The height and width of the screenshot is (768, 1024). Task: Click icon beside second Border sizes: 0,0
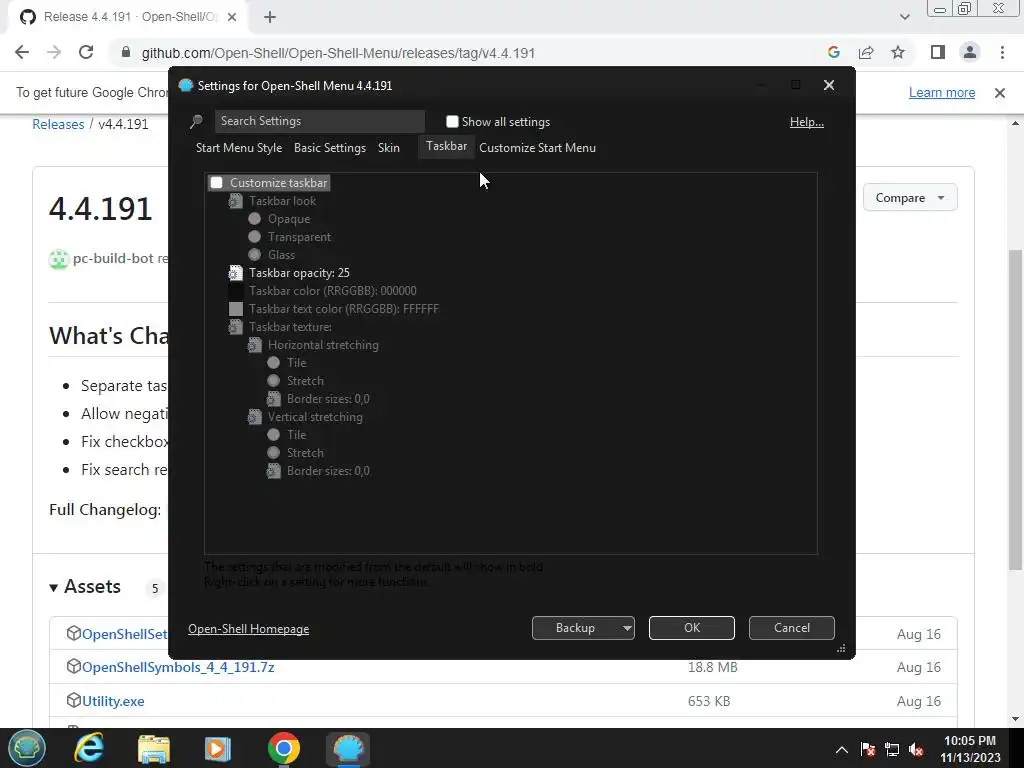click(x=274, y=471)
